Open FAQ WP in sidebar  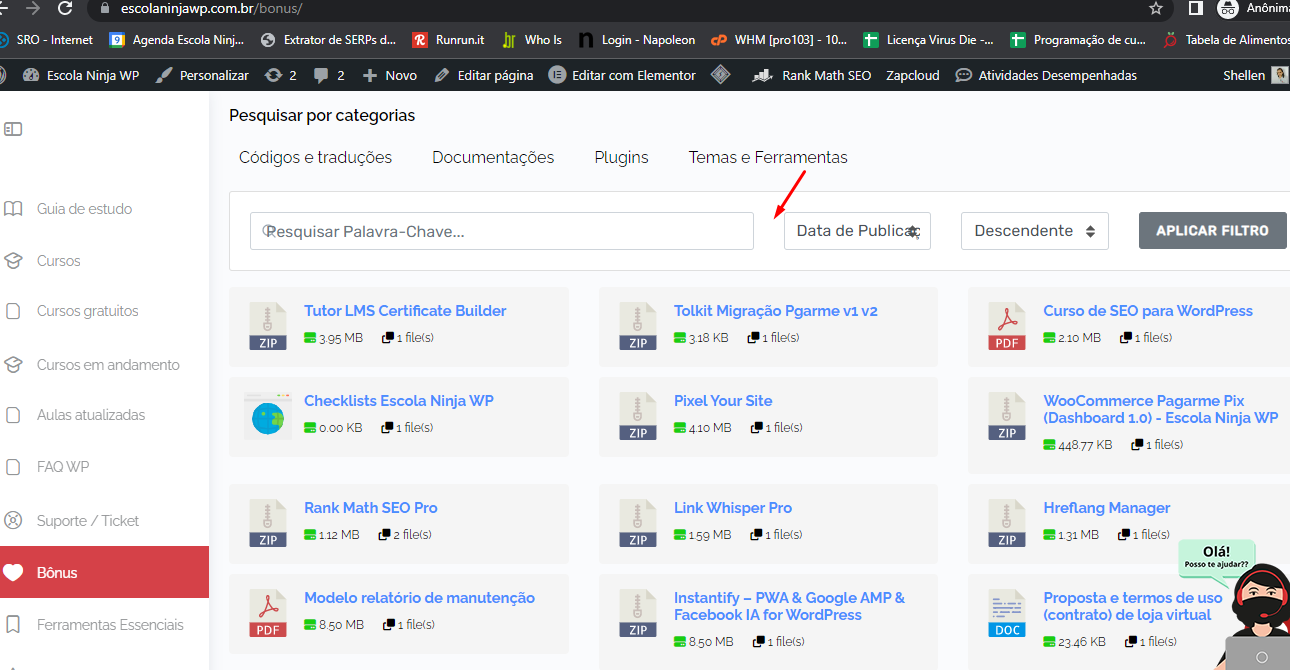(63, 467)
